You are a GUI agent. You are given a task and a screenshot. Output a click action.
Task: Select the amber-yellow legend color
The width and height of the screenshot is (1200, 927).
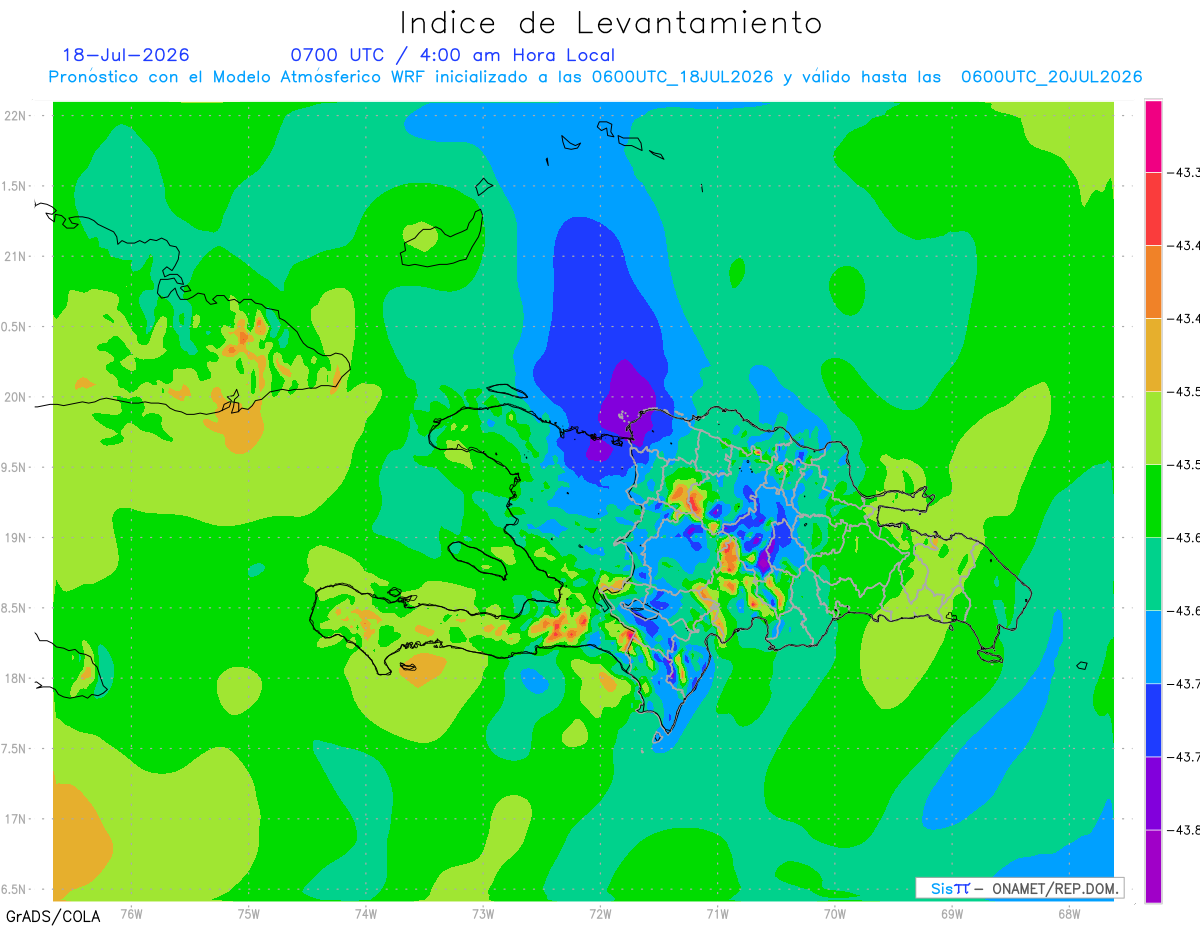pyautogui.click(x=1153, y=355)
